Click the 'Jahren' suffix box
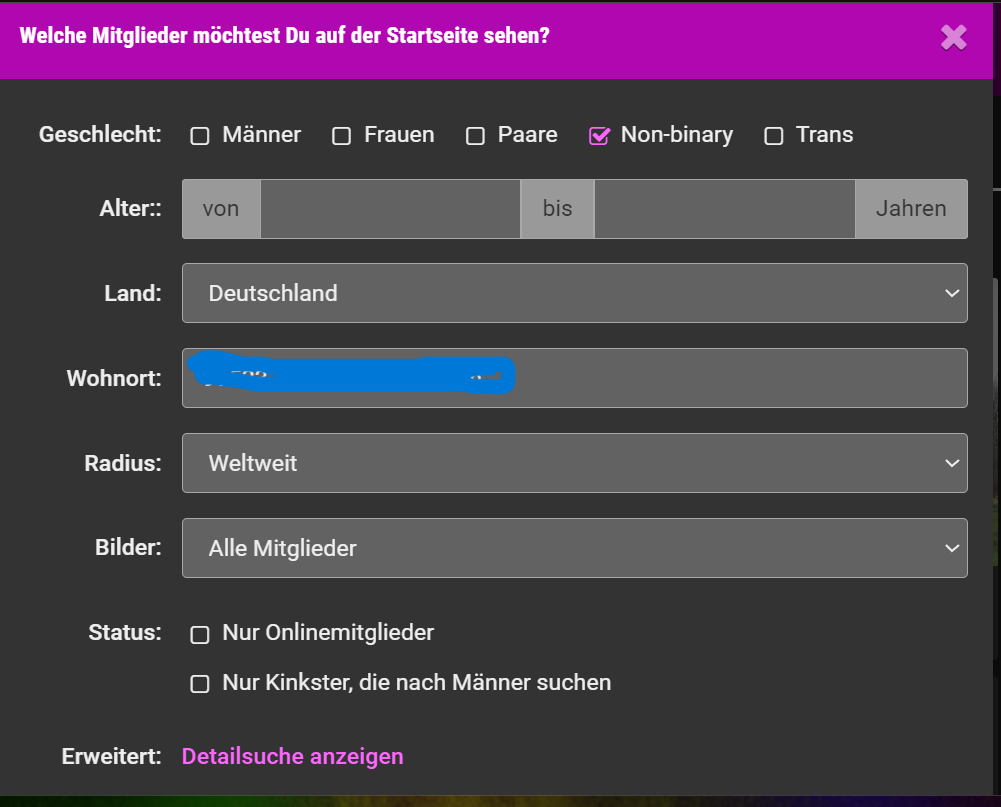The width and height of the screenshot is (1001, 807). (910, 209)
